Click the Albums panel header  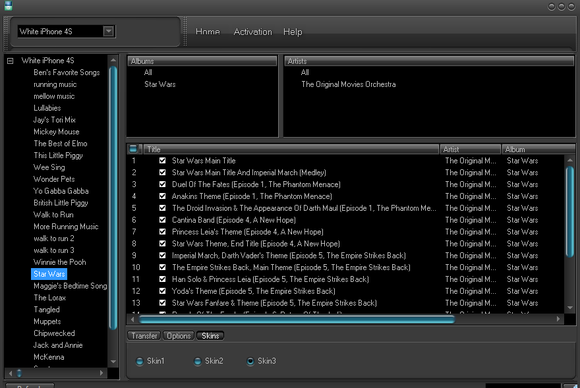tap(202, 61)
